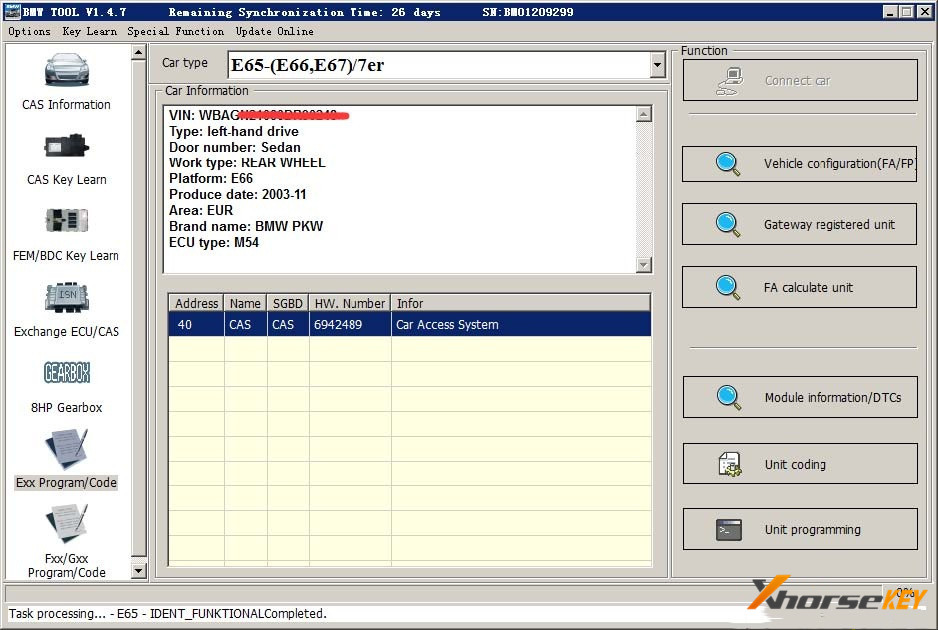Click ECU type: M54 line

point(214,242)
